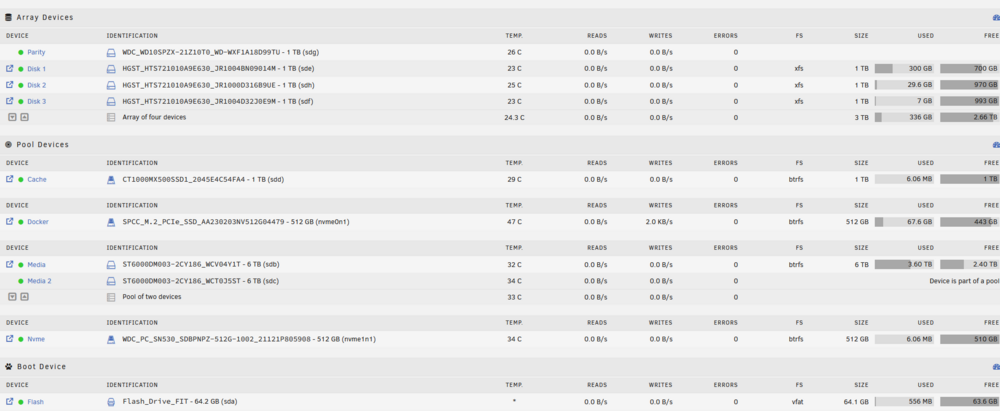Open the Docker pool browse icon

[x=10, y=221]
